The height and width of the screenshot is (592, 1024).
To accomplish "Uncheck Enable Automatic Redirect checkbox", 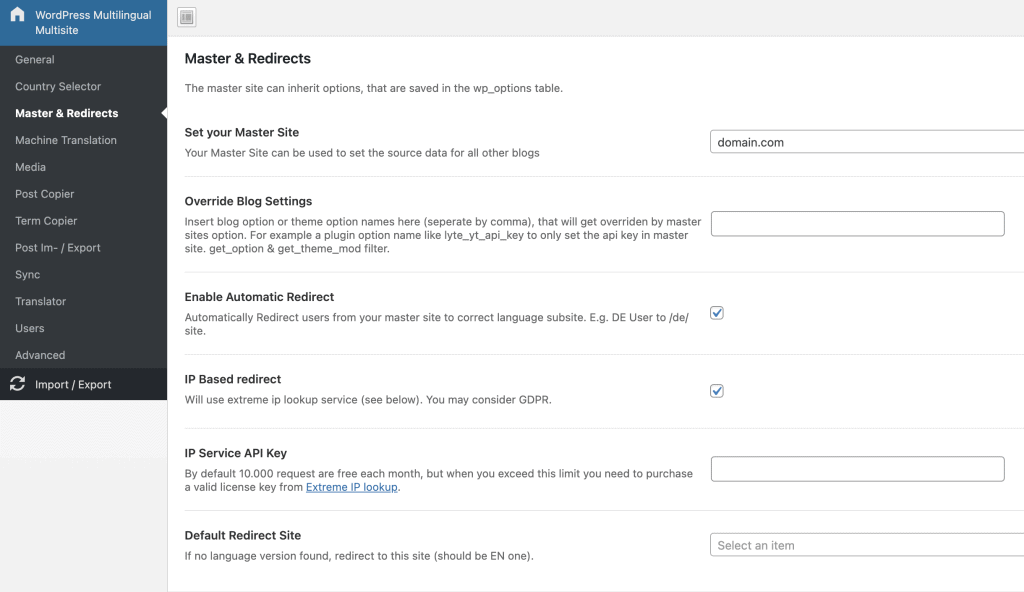I will (716, 313).
